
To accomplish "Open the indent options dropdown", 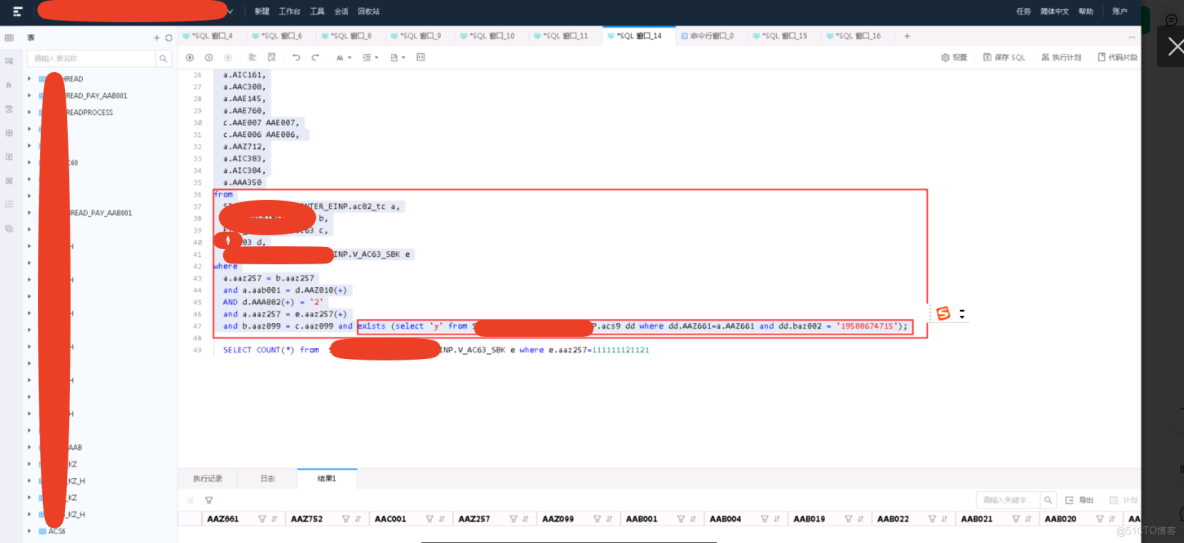I will (370, 57).
